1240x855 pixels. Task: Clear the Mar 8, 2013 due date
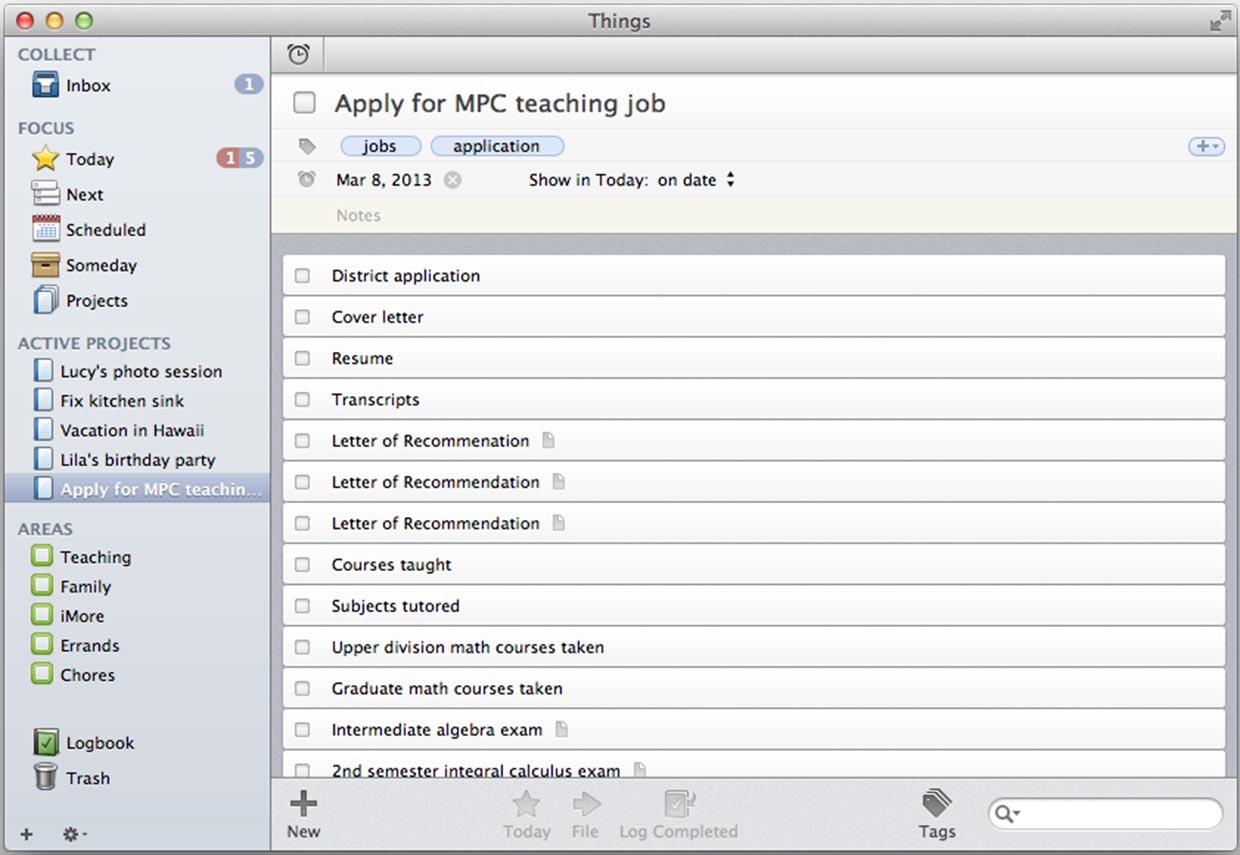pos(453,180)
